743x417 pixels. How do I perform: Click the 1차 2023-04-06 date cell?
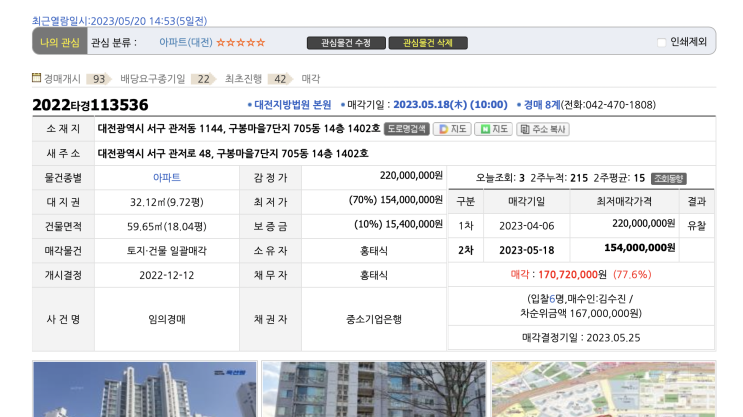click(526, 226)
